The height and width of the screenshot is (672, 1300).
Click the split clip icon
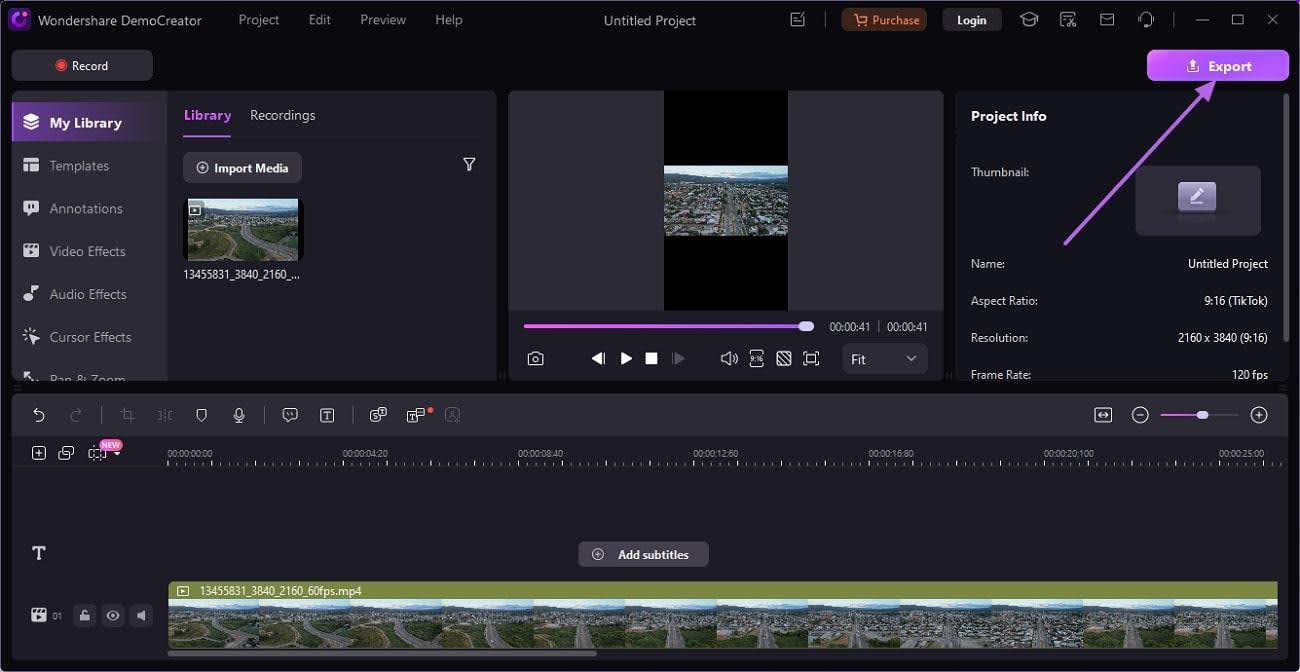click(165, 415)
